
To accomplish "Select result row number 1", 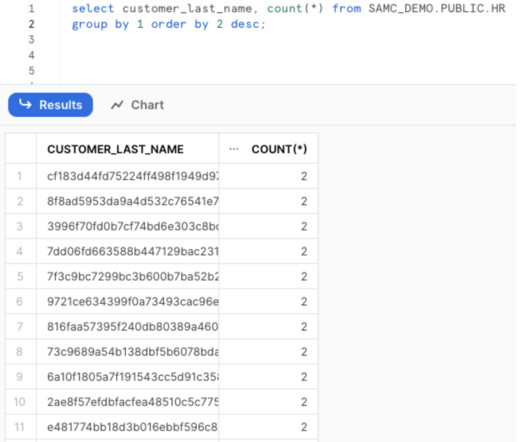I will pyautogui.click(x=20, y=176).
